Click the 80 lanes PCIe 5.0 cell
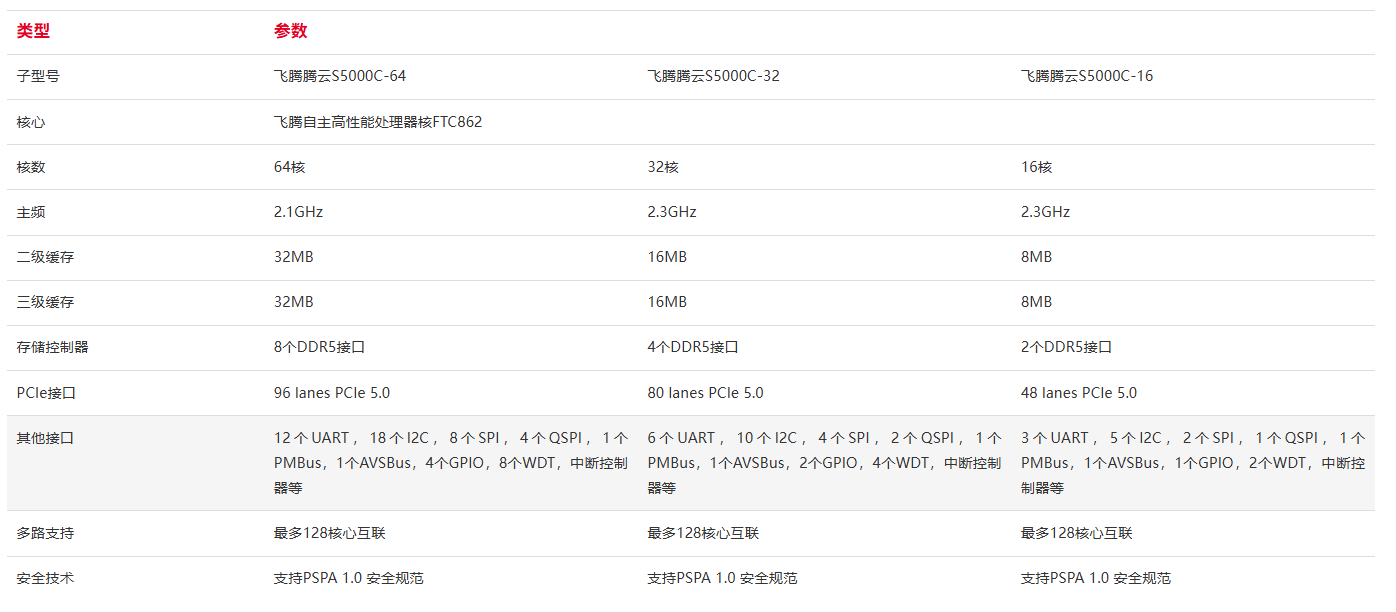The width and height of the screenshot is (1396, 612). 705,393
